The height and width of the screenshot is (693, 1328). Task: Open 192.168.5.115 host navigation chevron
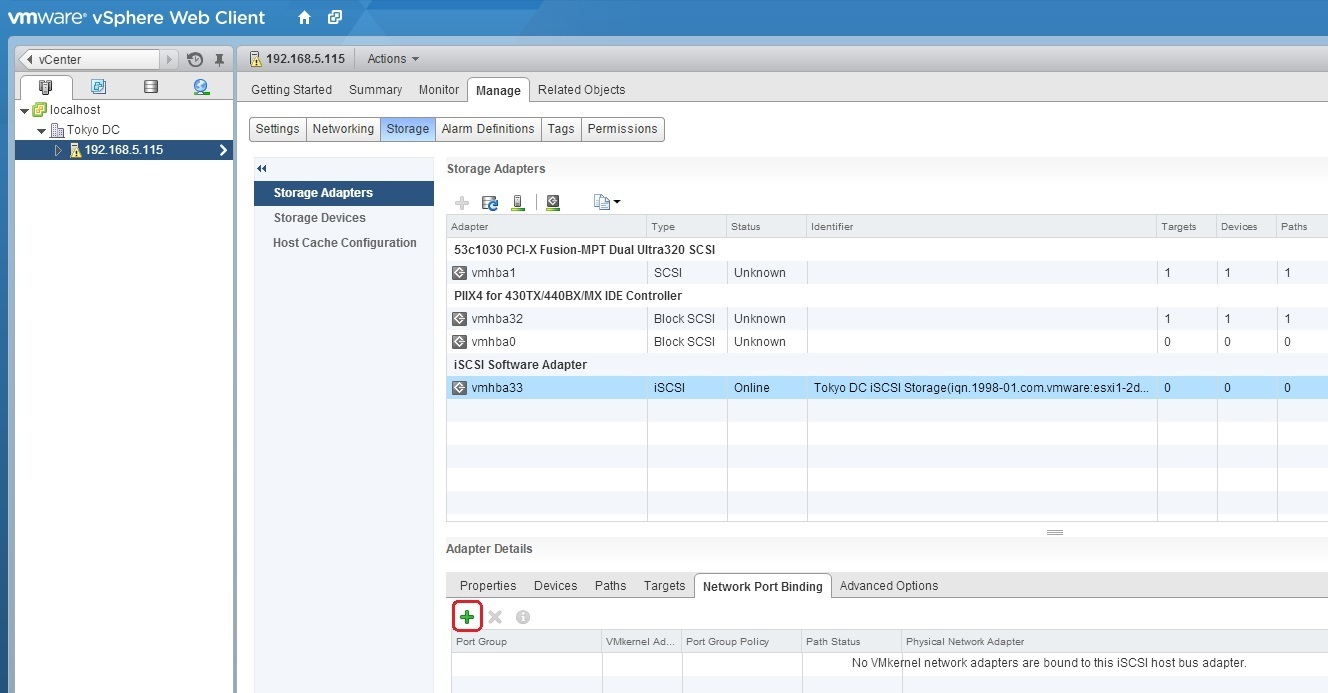click(223, 150)
